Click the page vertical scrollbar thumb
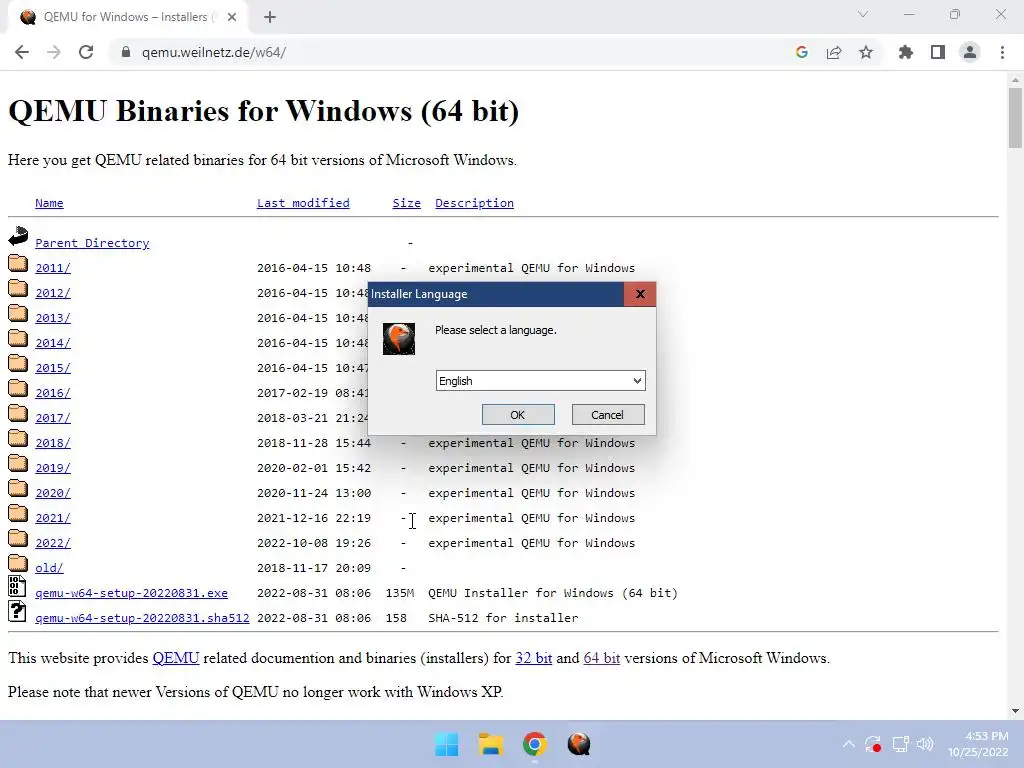Image resolution: width=1024 pixels, height=768 pixels. tap(1015, 118)
